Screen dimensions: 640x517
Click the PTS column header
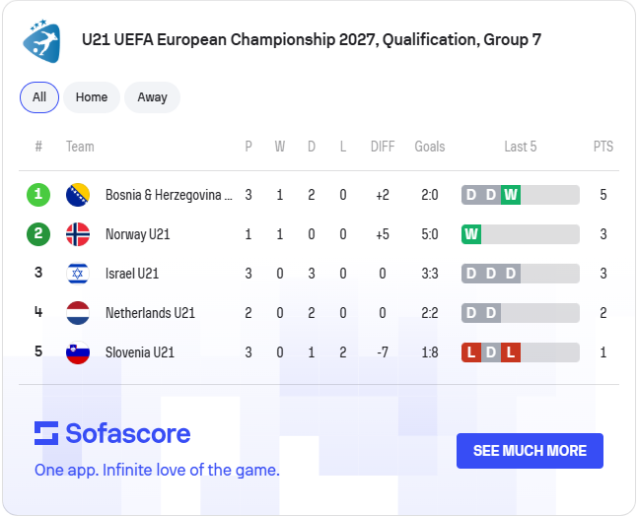603,146
